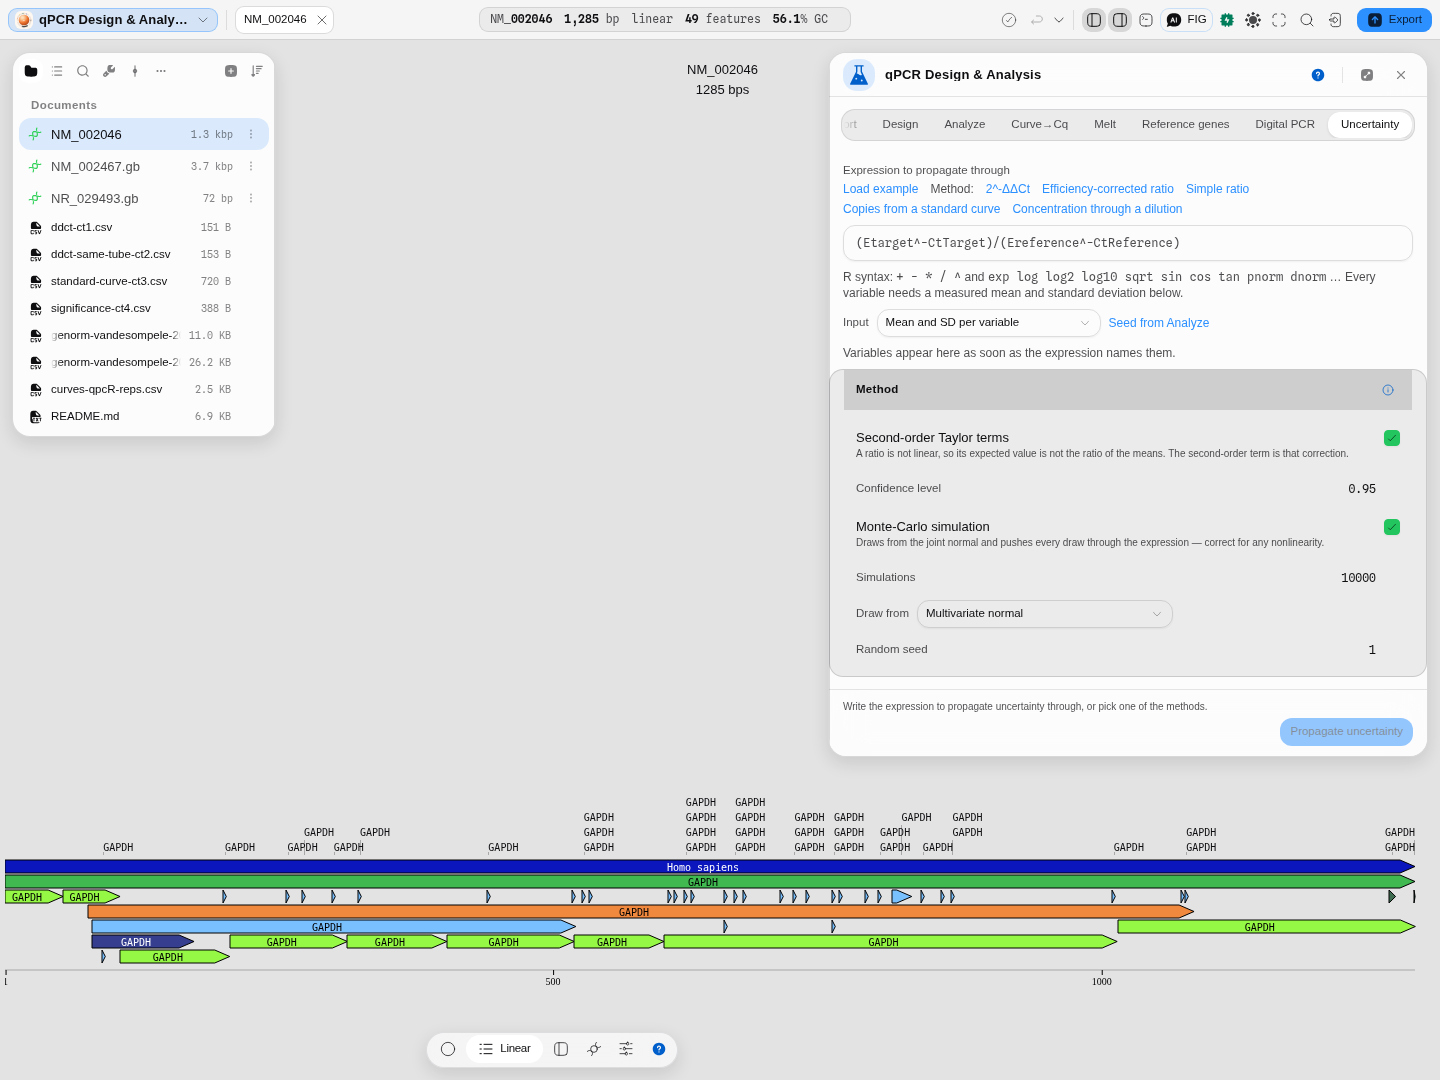Toggle the right sidebar panel button
Viewport: 1440px width, 1080px height.
click(1120, 20)
